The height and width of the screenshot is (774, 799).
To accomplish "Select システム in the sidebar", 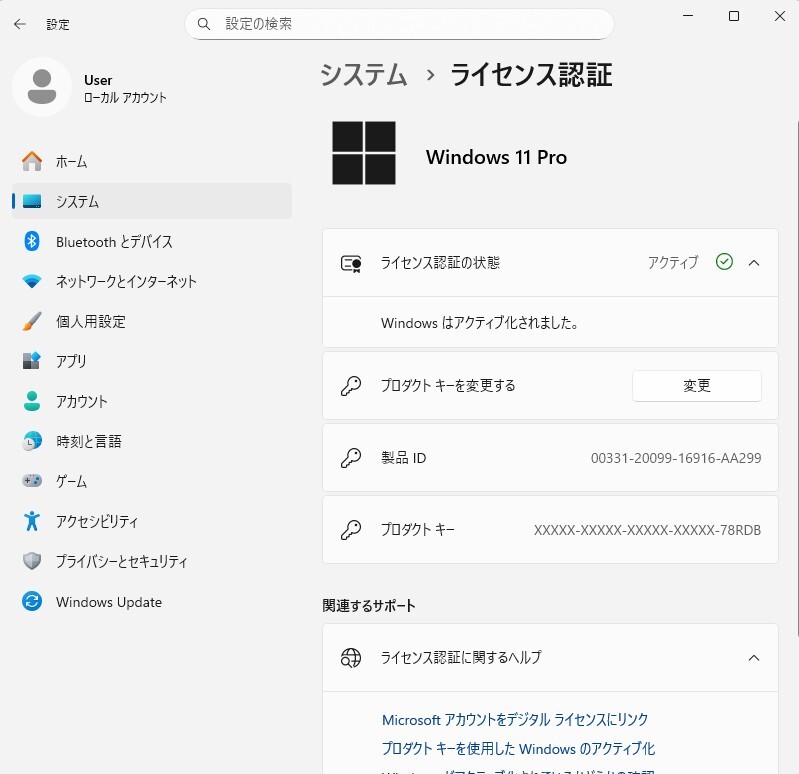I will [x=152, y=201].
